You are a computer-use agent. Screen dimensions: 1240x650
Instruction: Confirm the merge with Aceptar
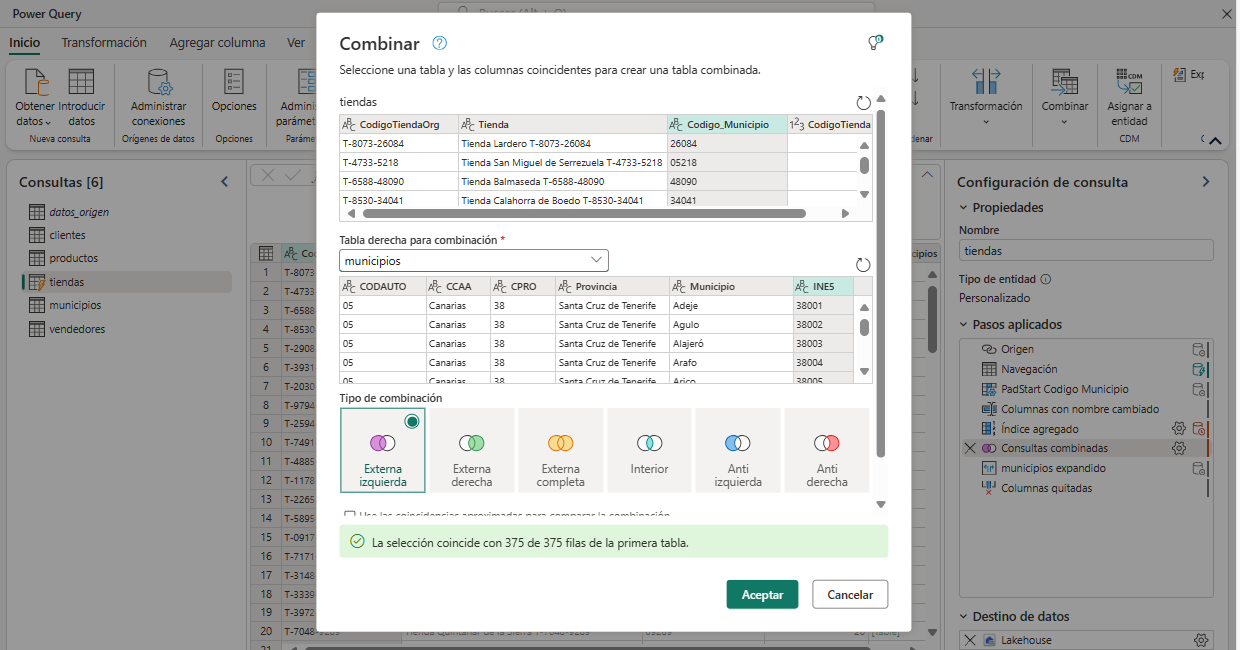(x=762, y=594)
